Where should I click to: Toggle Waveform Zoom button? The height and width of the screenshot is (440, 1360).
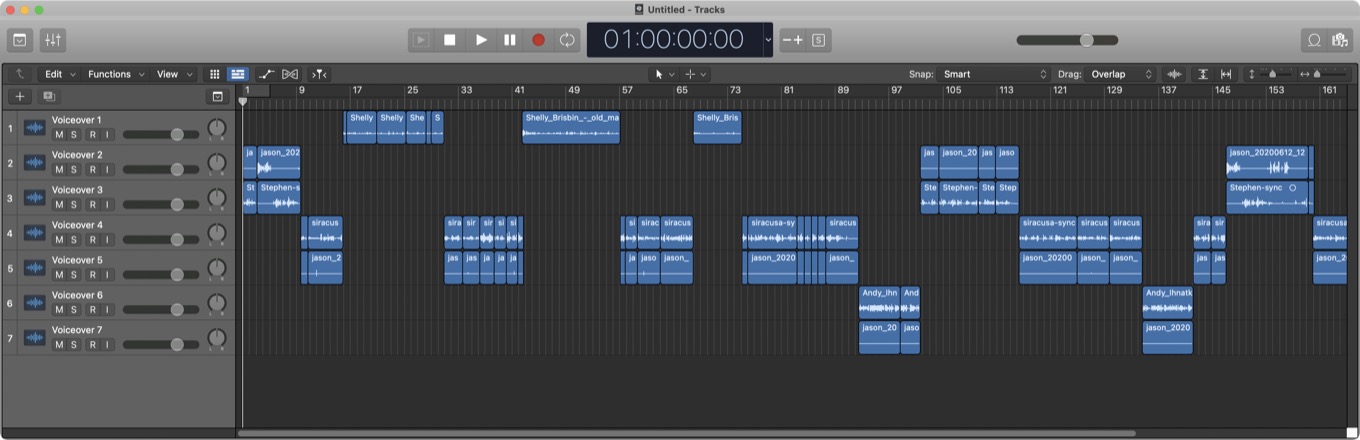[1174, 74]
